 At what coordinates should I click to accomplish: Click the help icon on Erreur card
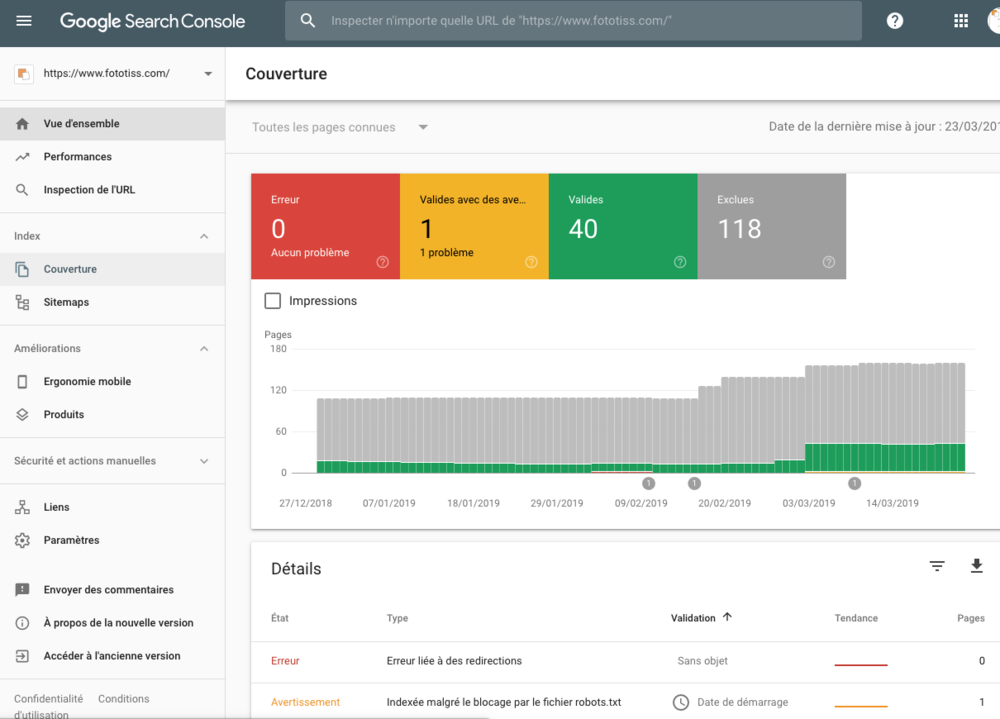tap(382, 262)
